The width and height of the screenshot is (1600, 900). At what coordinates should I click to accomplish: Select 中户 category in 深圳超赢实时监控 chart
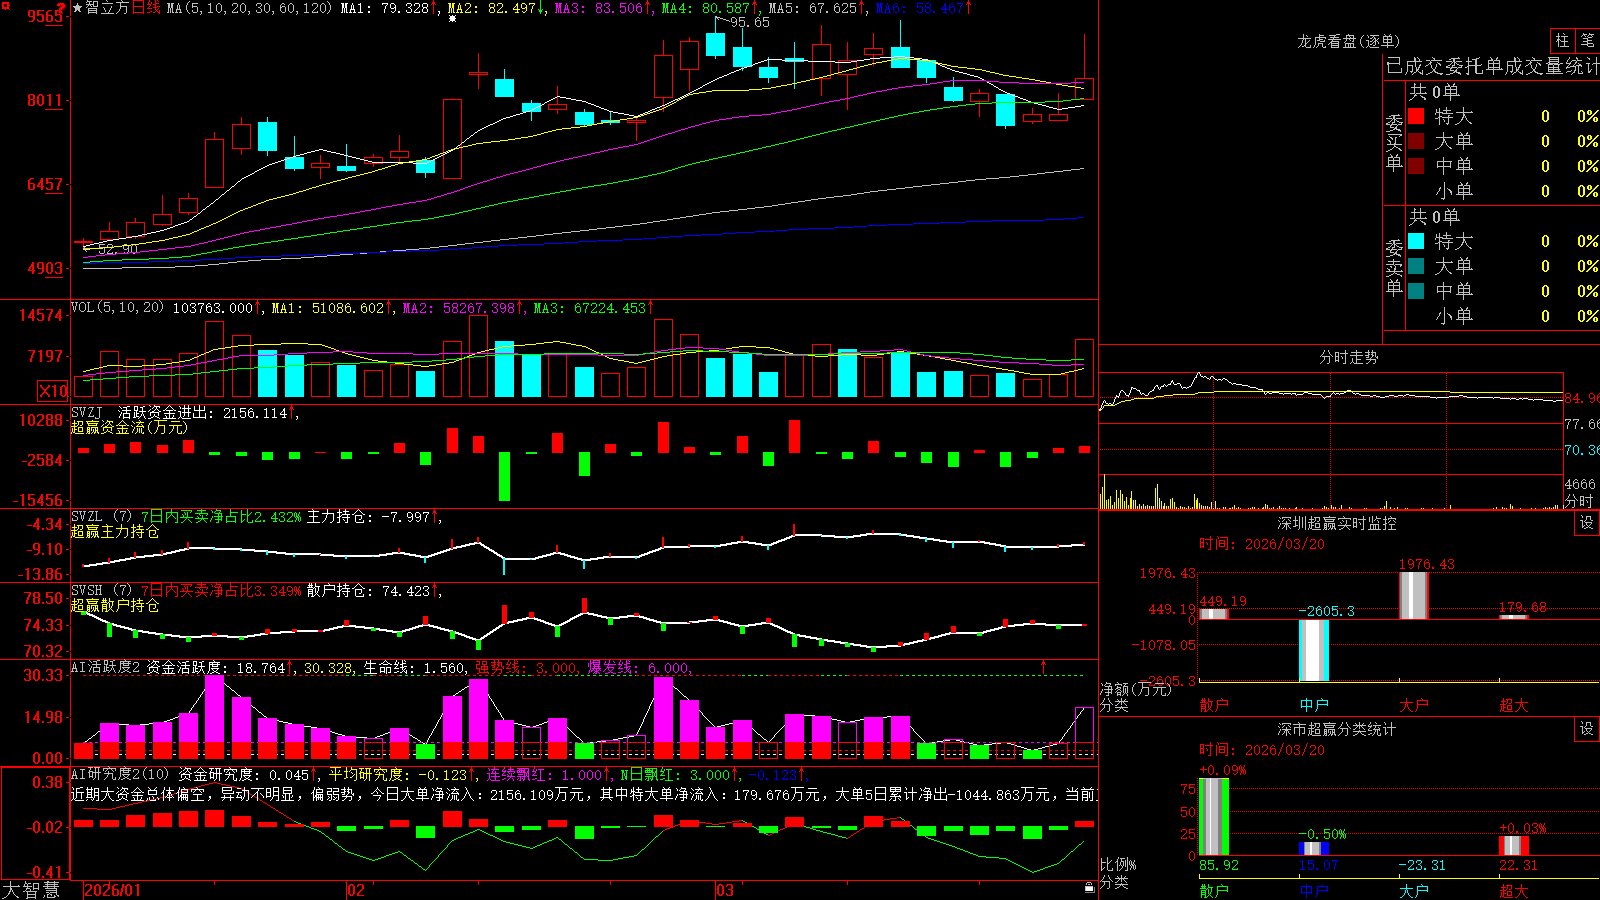(1314, 705)
